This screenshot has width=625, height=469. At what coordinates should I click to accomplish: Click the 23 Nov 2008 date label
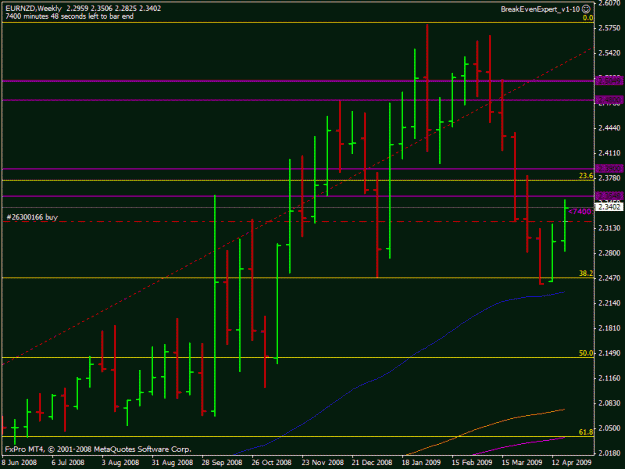(x=322, y=463)
